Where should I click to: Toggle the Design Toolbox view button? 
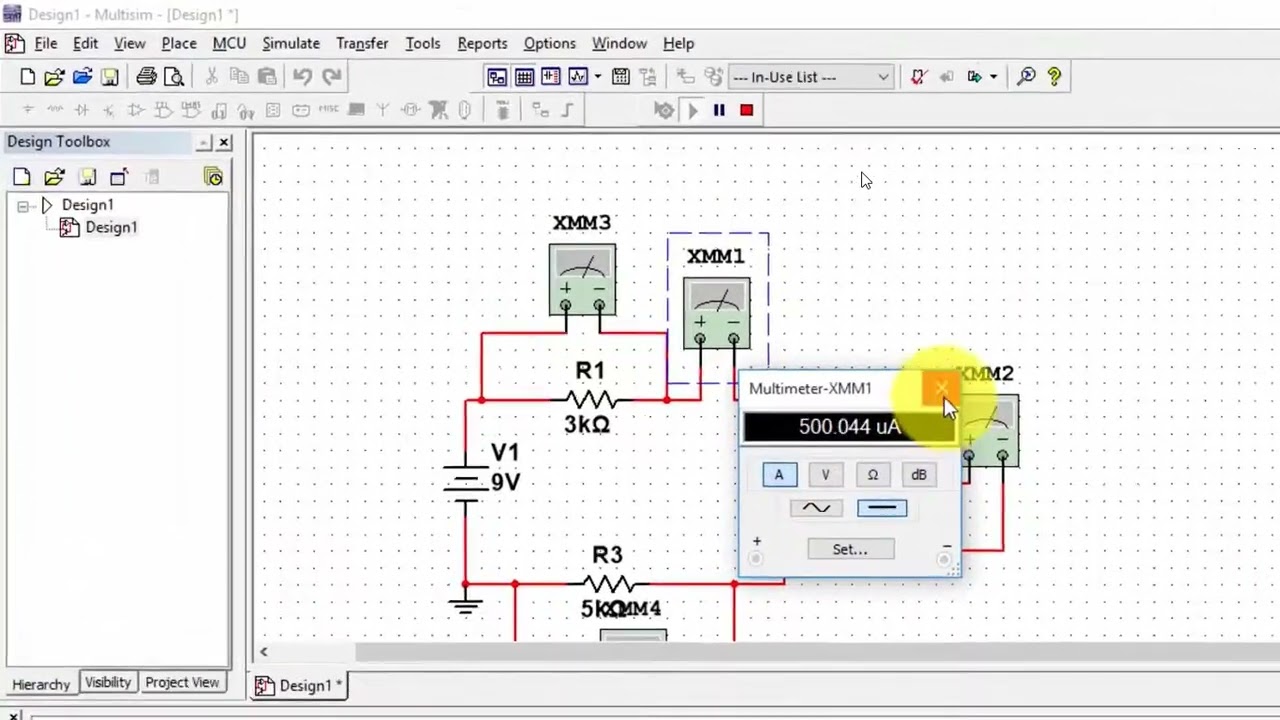497,76
